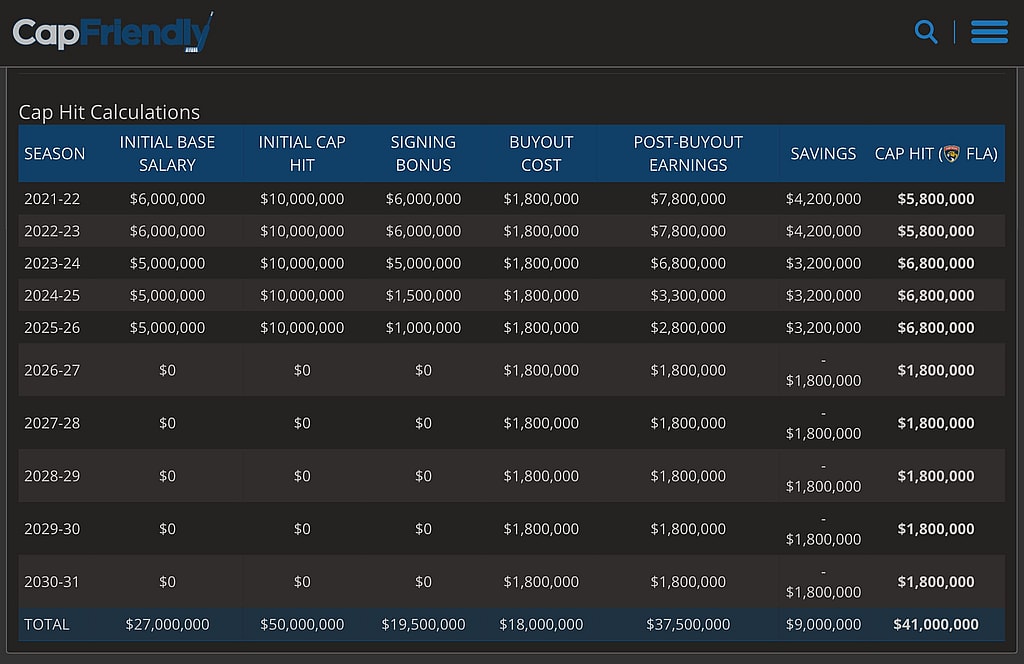This screenshot has height=664, width=1024.
Task: Select the SIGNING BONUS column header
Action: tap(423, 154)
